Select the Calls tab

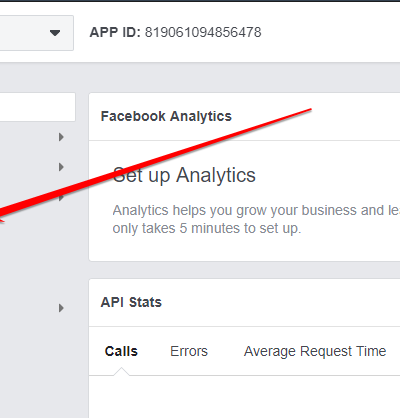point(121,351)
